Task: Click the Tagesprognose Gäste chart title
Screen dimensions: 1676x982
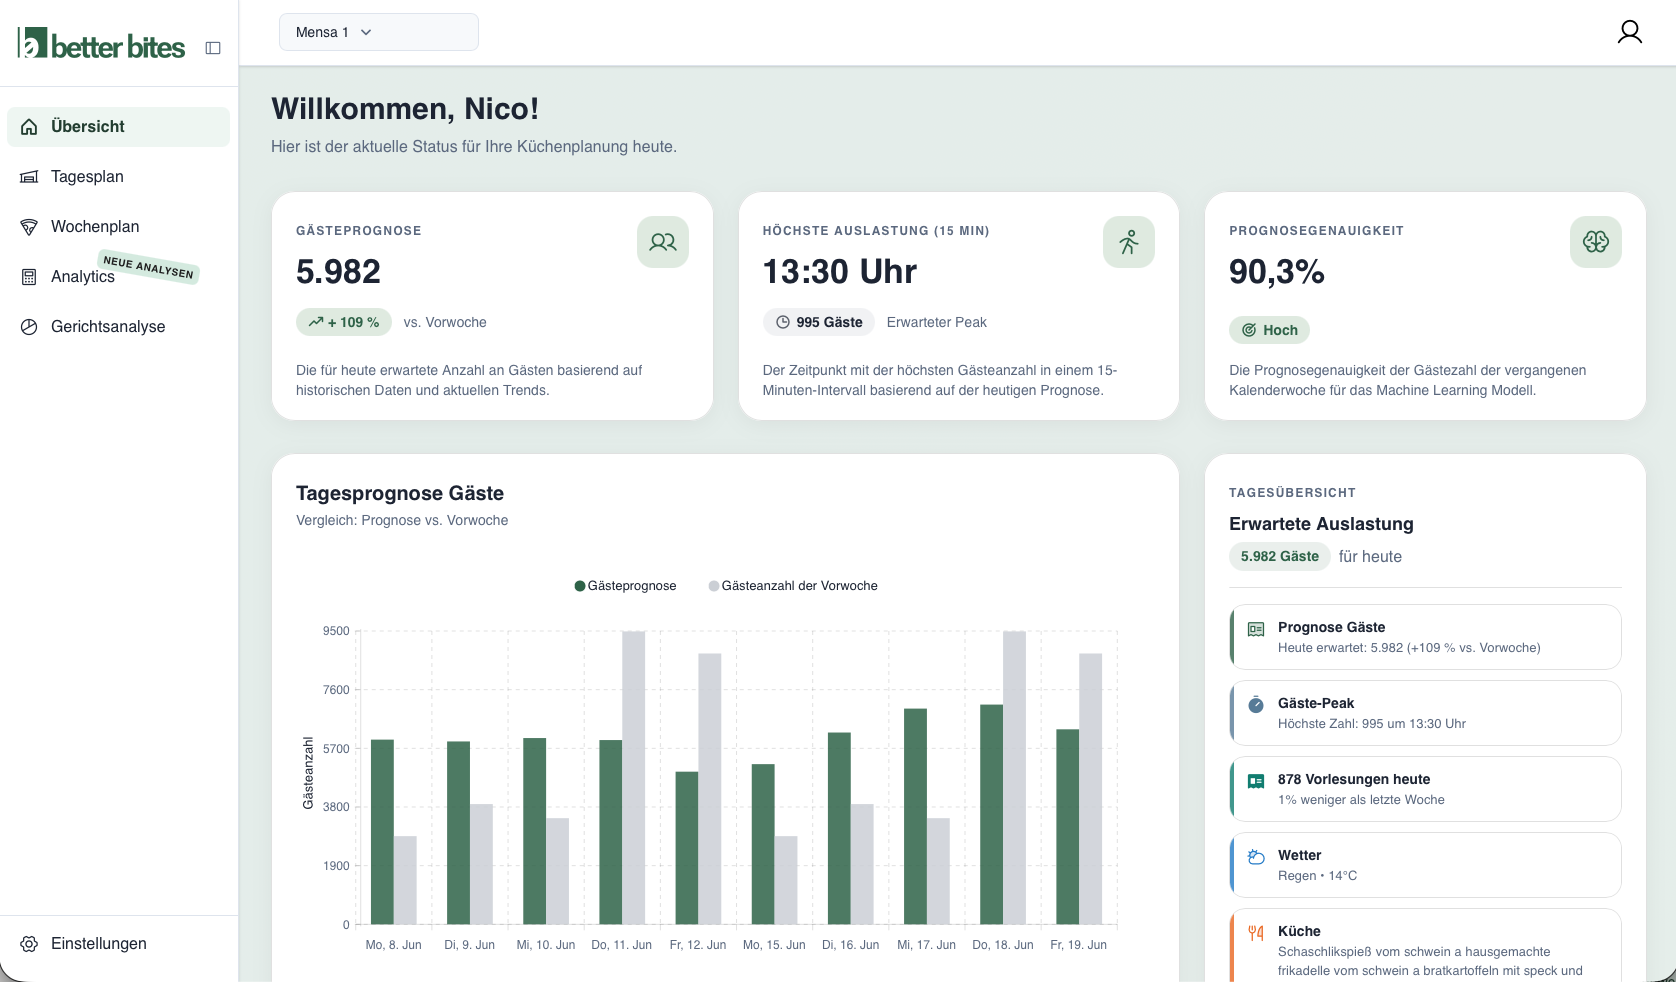Action: coord(400,493)
